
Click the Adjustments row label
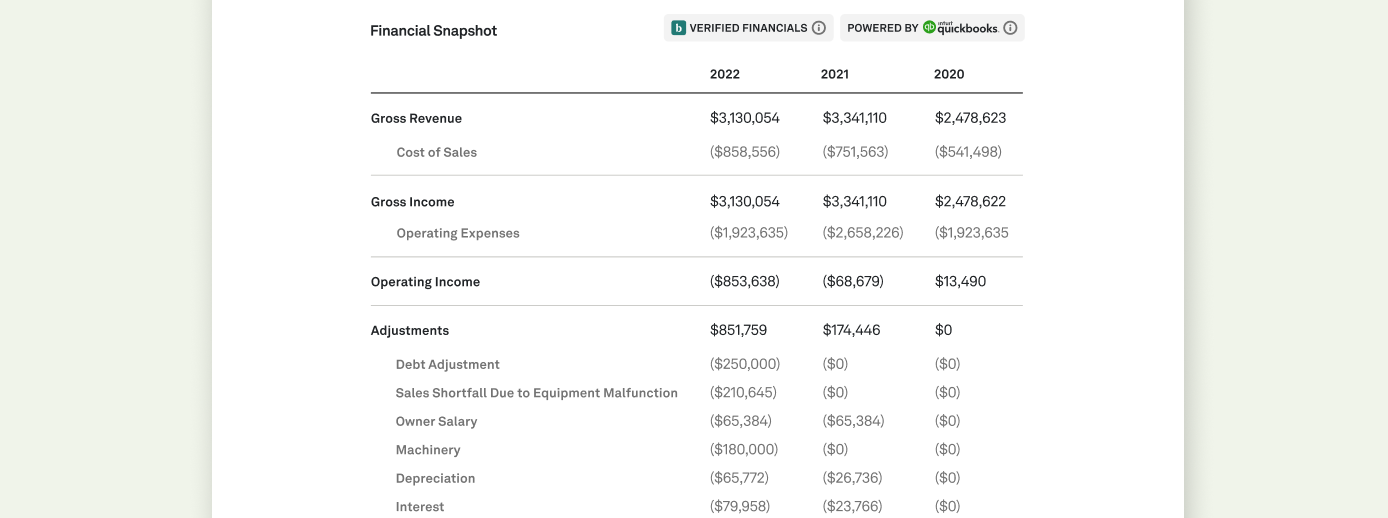pyautogui.click(x=410, y=331)
